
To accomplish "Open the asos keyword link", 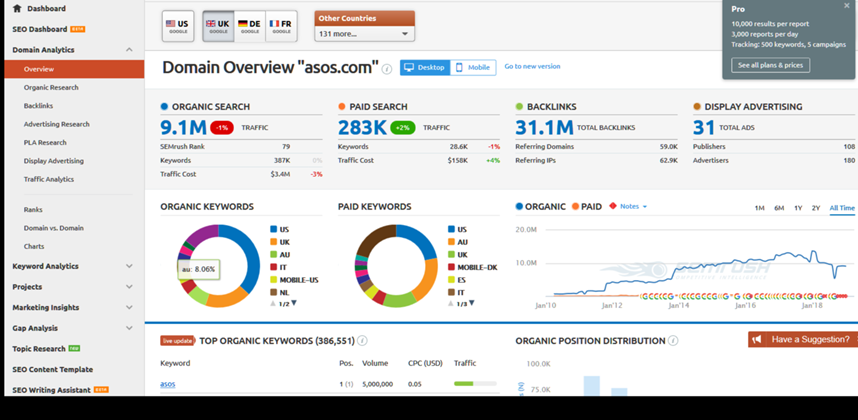I will 167,384.
